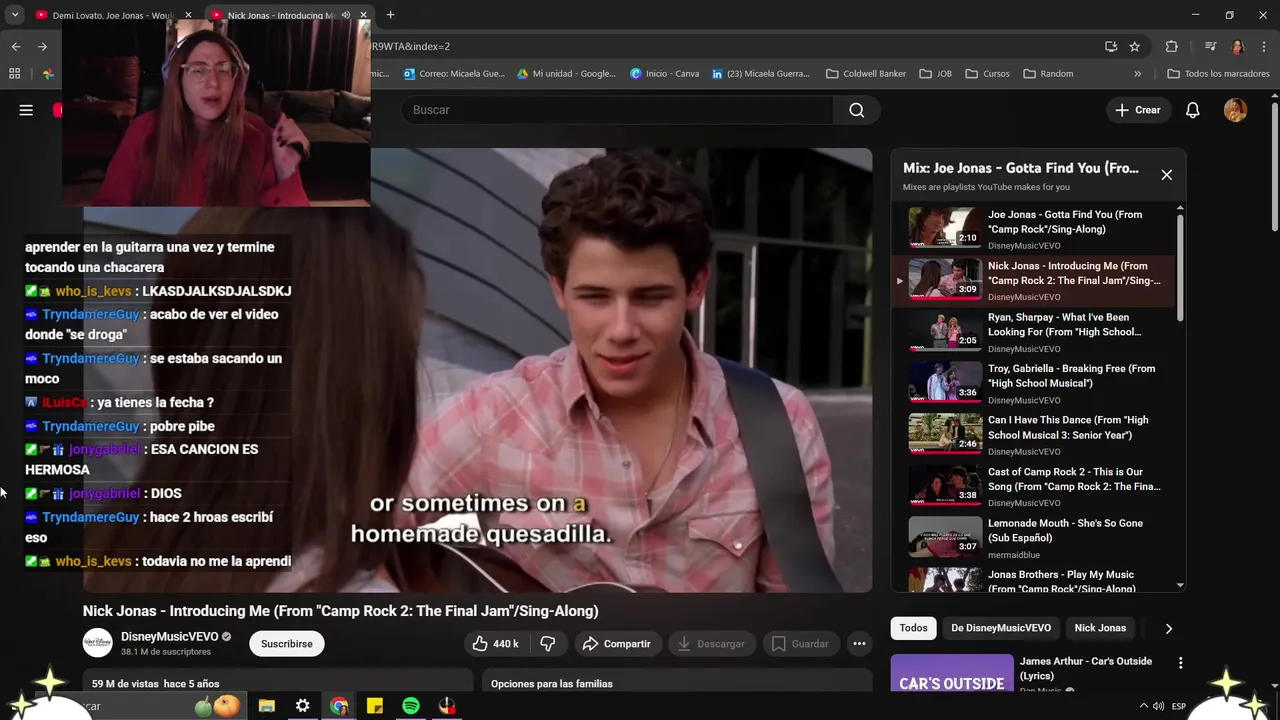Like the video with thumbs up

pos(495,644)
